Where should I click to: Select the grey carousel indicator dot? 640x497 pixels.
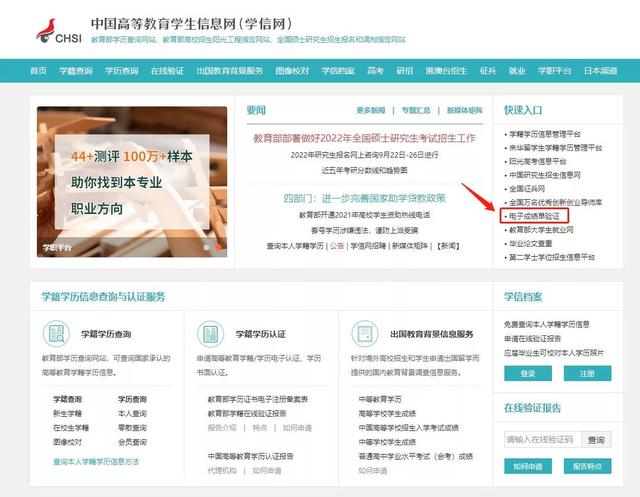pyautogui.click(x=207, y=247)
